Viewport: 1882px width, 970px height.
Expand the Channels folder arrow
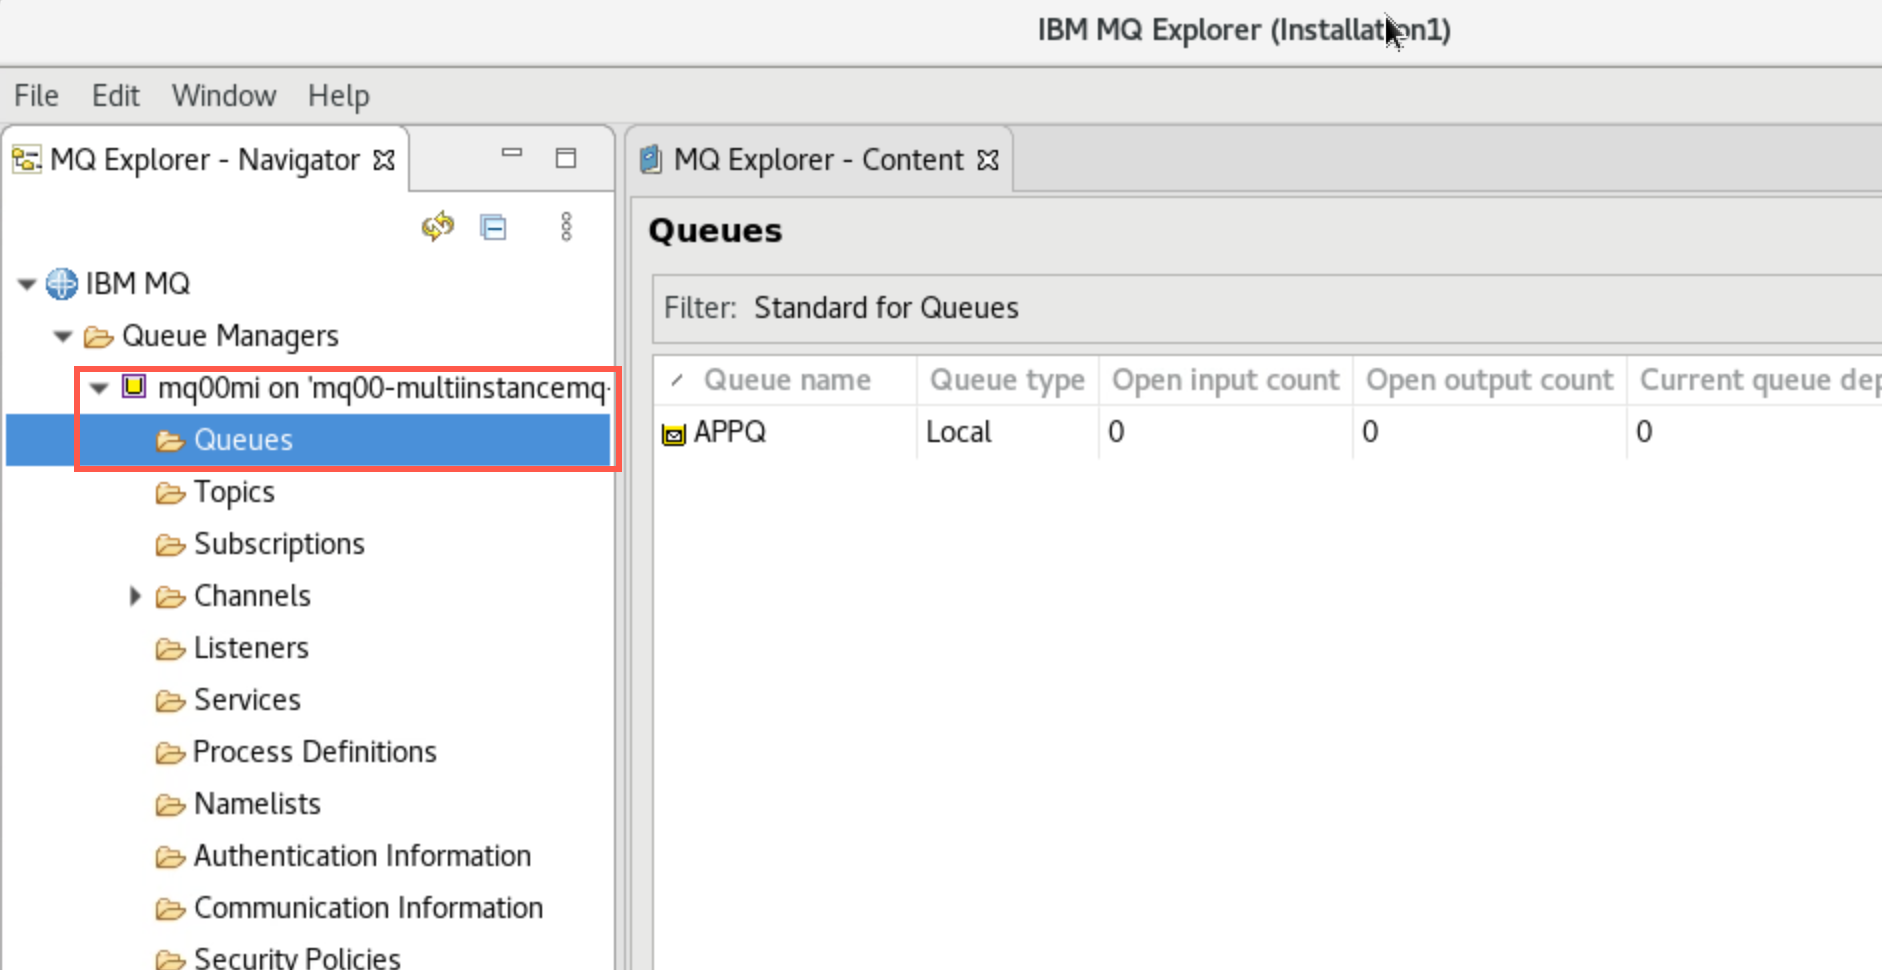coord(135,596)
